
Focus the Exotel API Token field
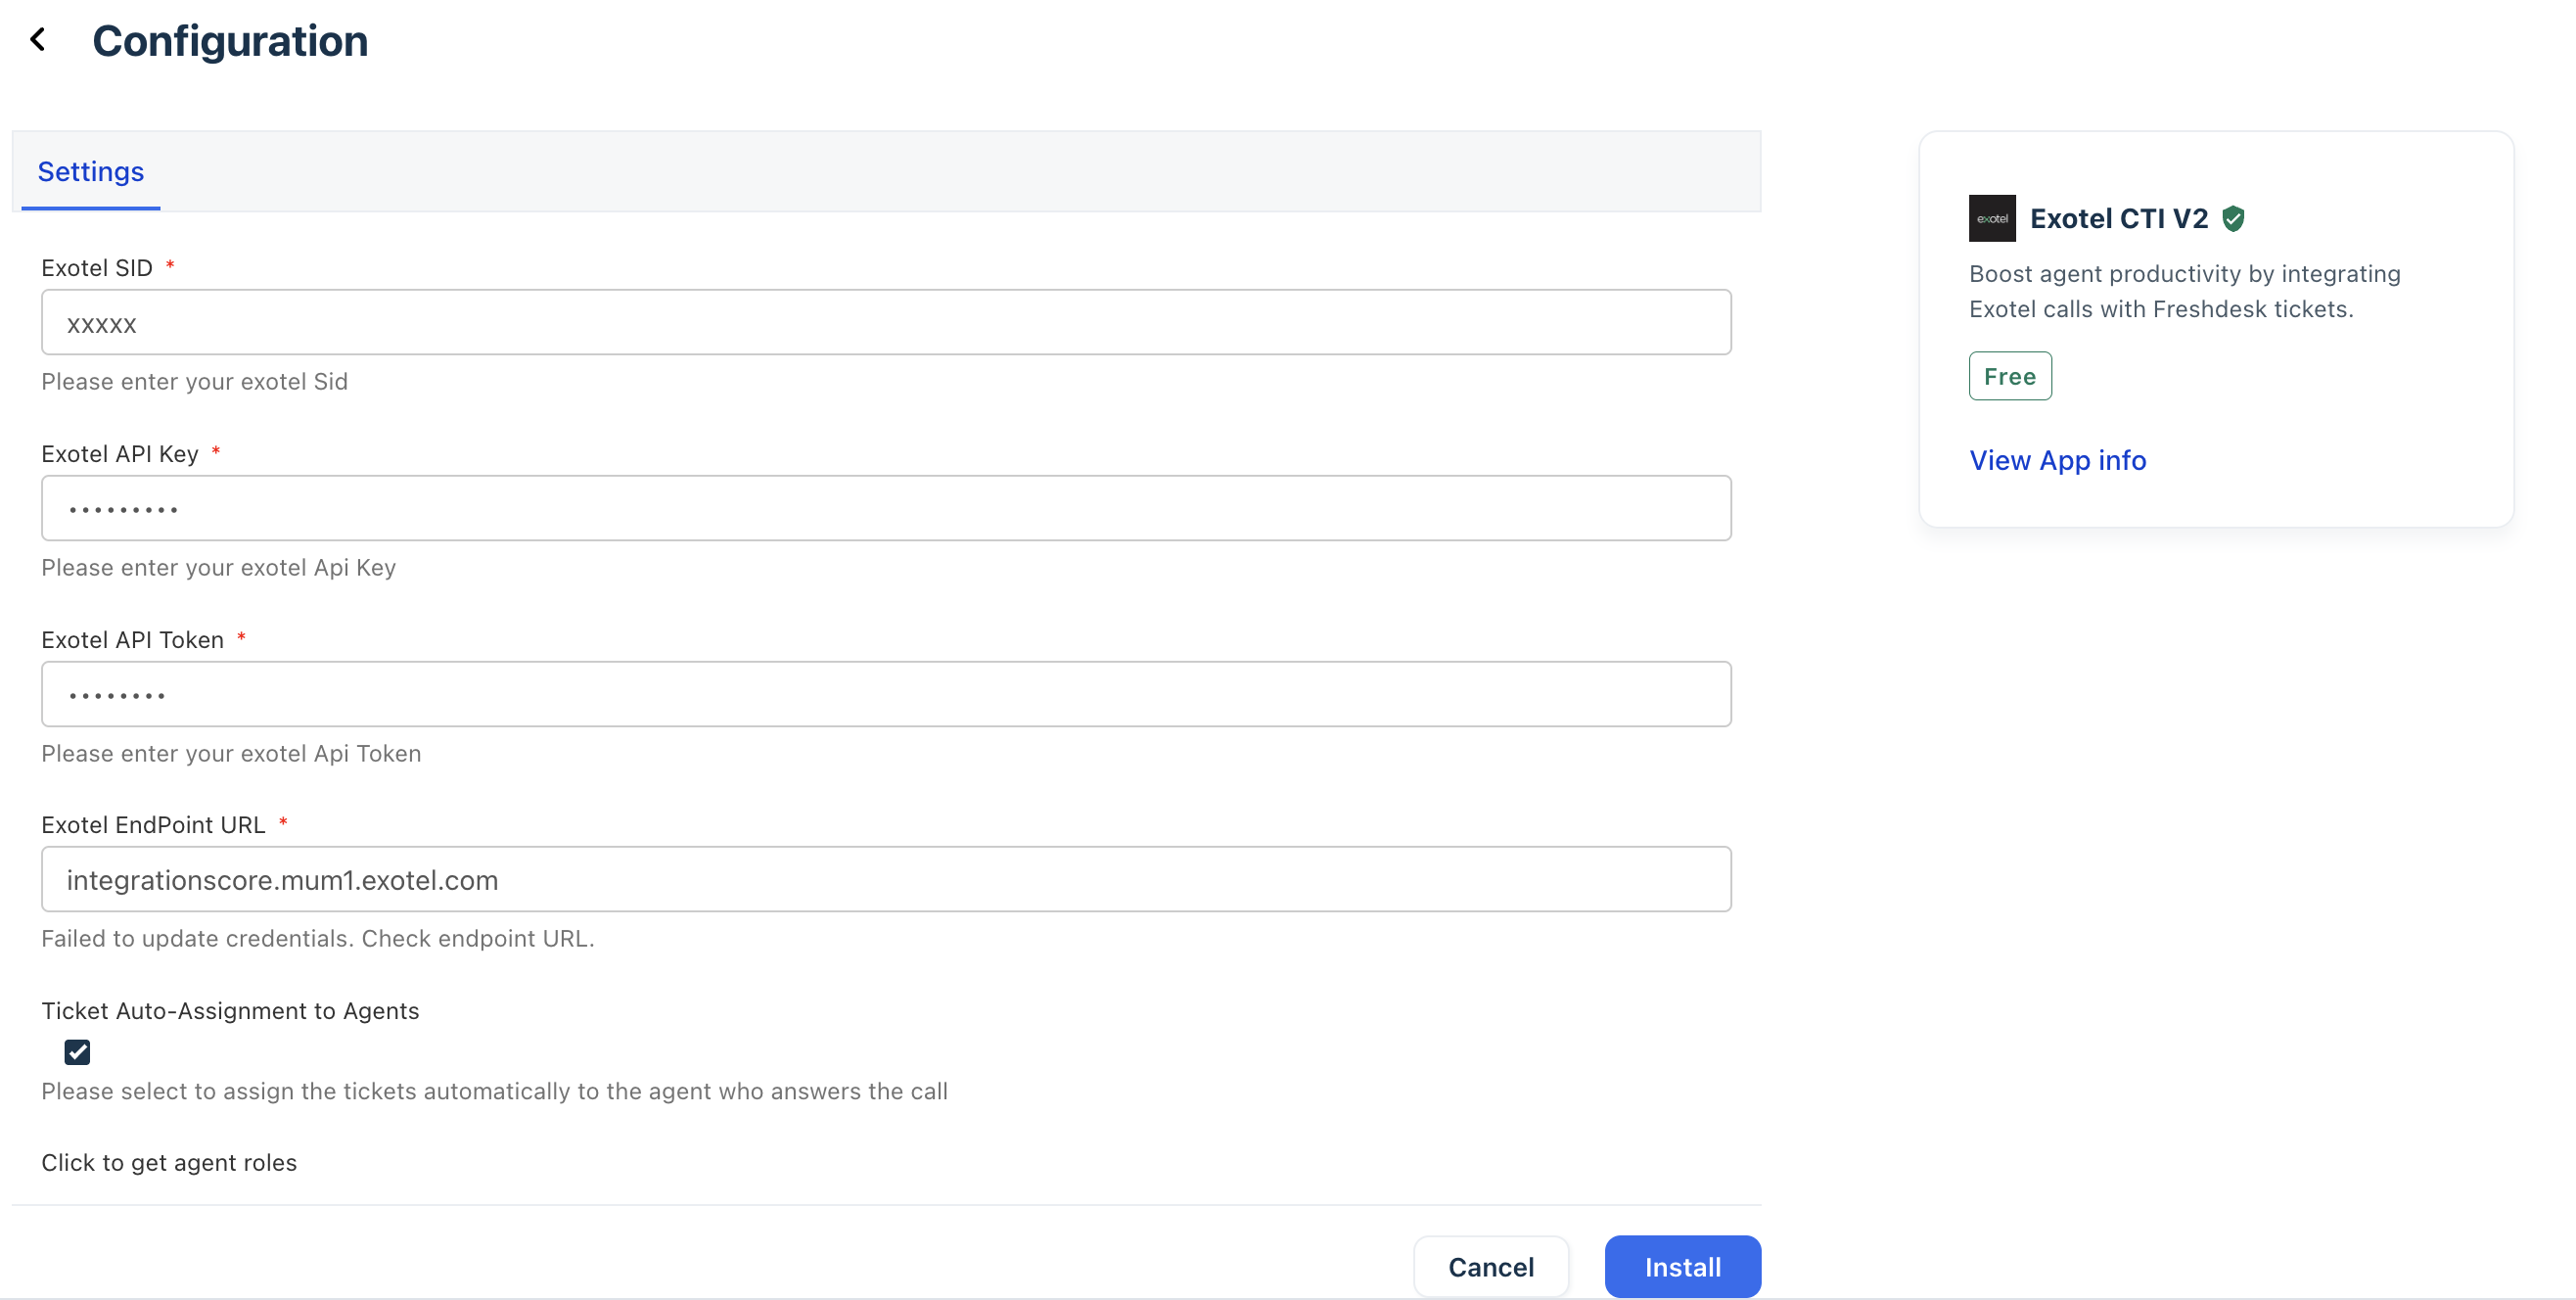[x=886, y=694]
